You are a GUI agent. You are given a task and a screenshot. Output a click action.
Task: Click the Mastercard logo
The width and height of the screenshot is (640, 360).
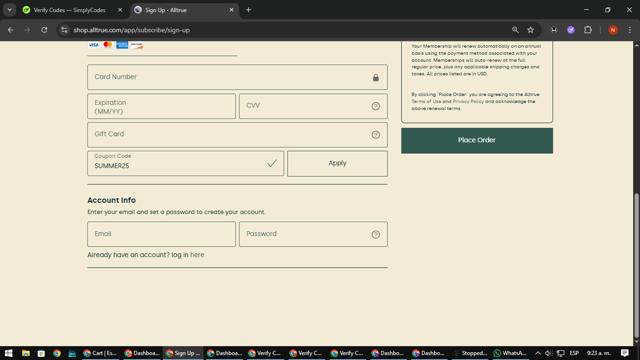pos(108,44)
